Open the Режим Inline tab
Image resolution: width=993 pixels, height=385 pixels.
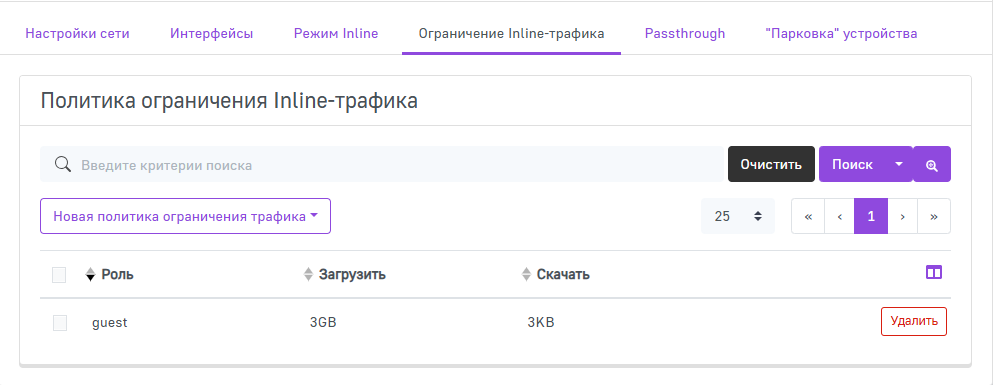coord(336,34)
